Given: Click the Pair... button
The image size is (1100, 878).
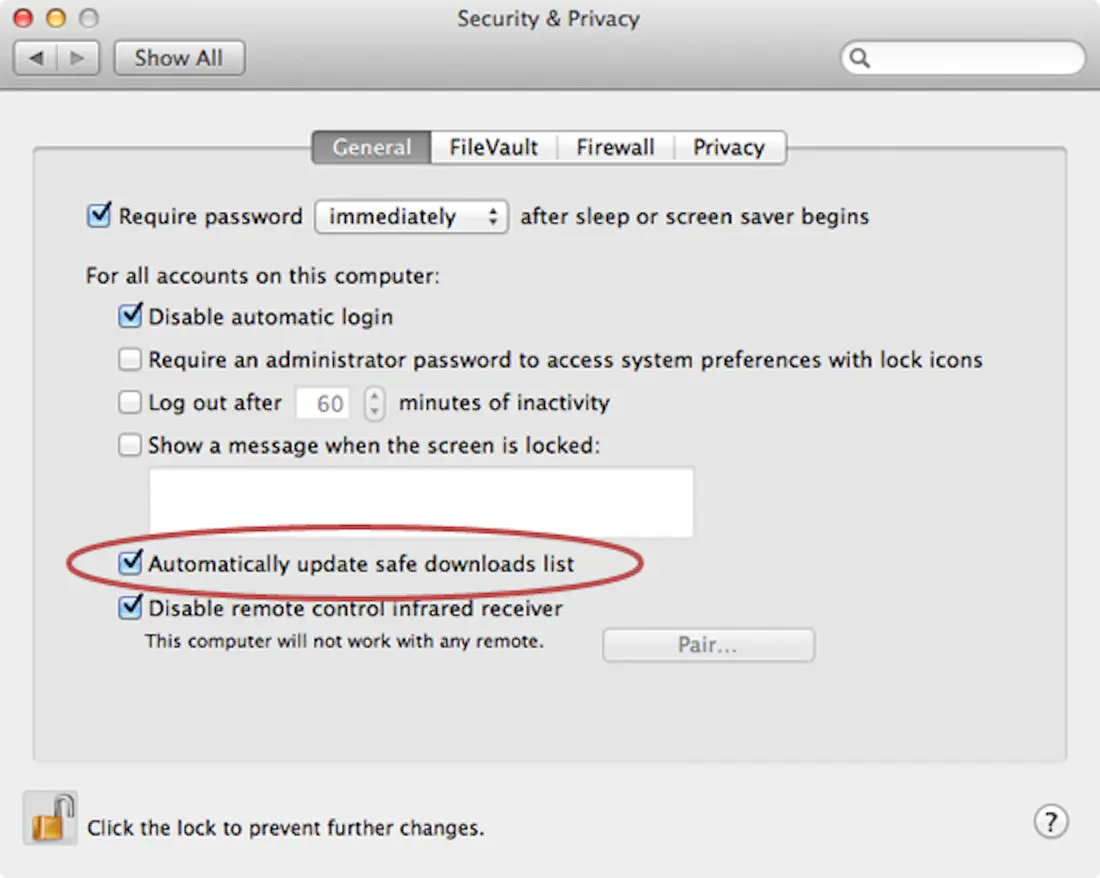Looking at the screenshot, I should 708,644.
